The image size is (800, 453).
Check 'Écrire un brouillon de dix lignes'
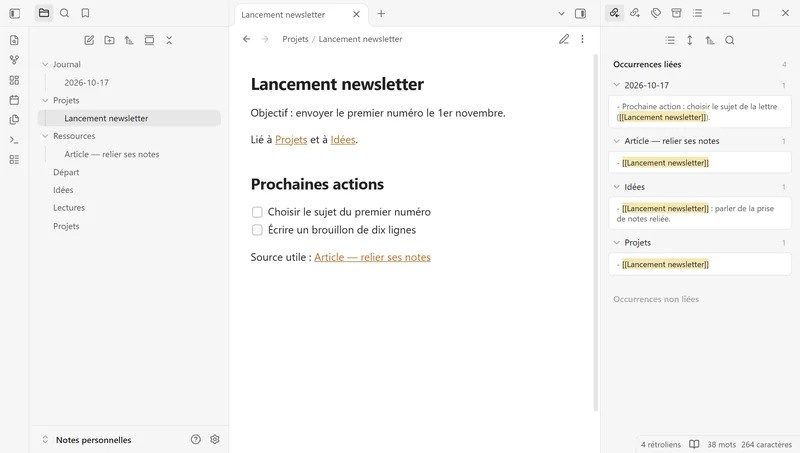click(x=257, y=230)
